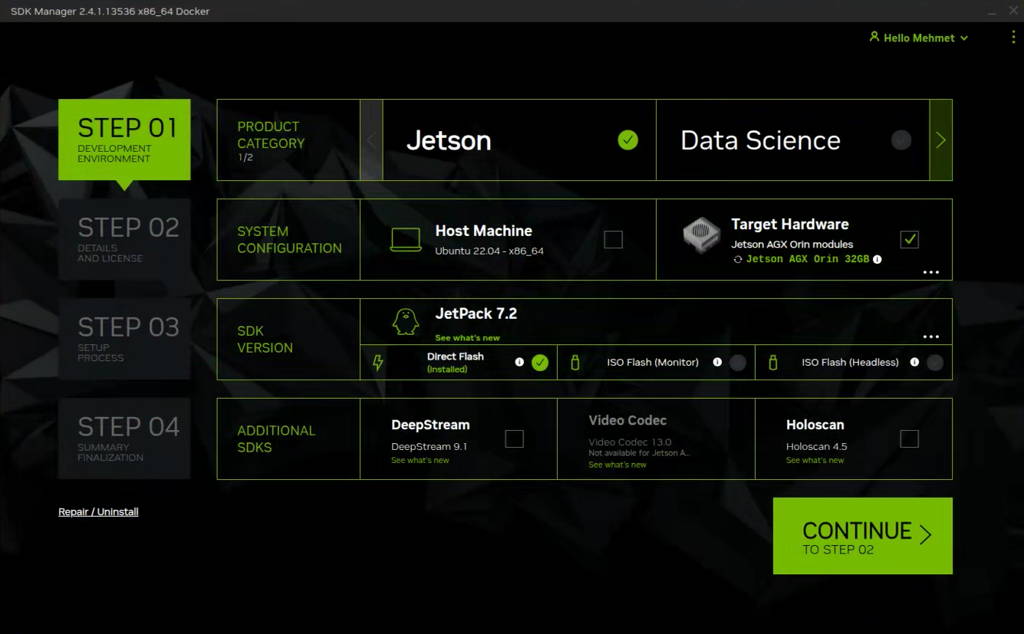
Task: Enable the Host Machine checkbox
Action: (613, 240)
